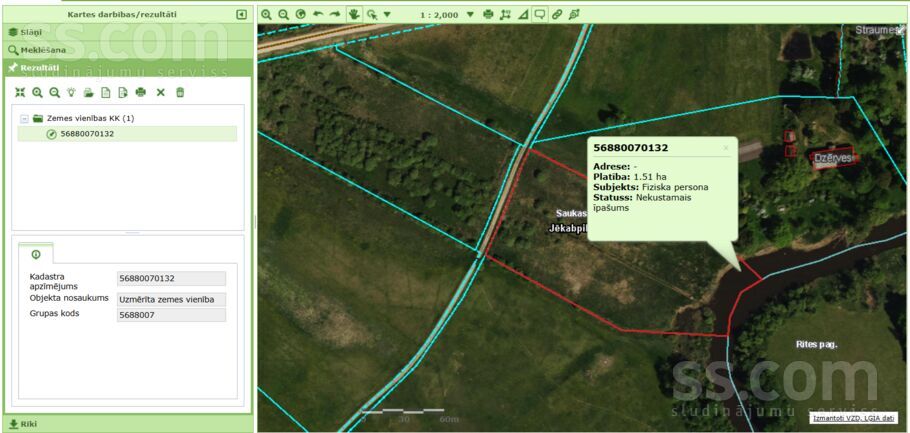Click the map zoom in magnifier
The width and height of the screenshot is (910, 433).
click(x=266, y=15)
